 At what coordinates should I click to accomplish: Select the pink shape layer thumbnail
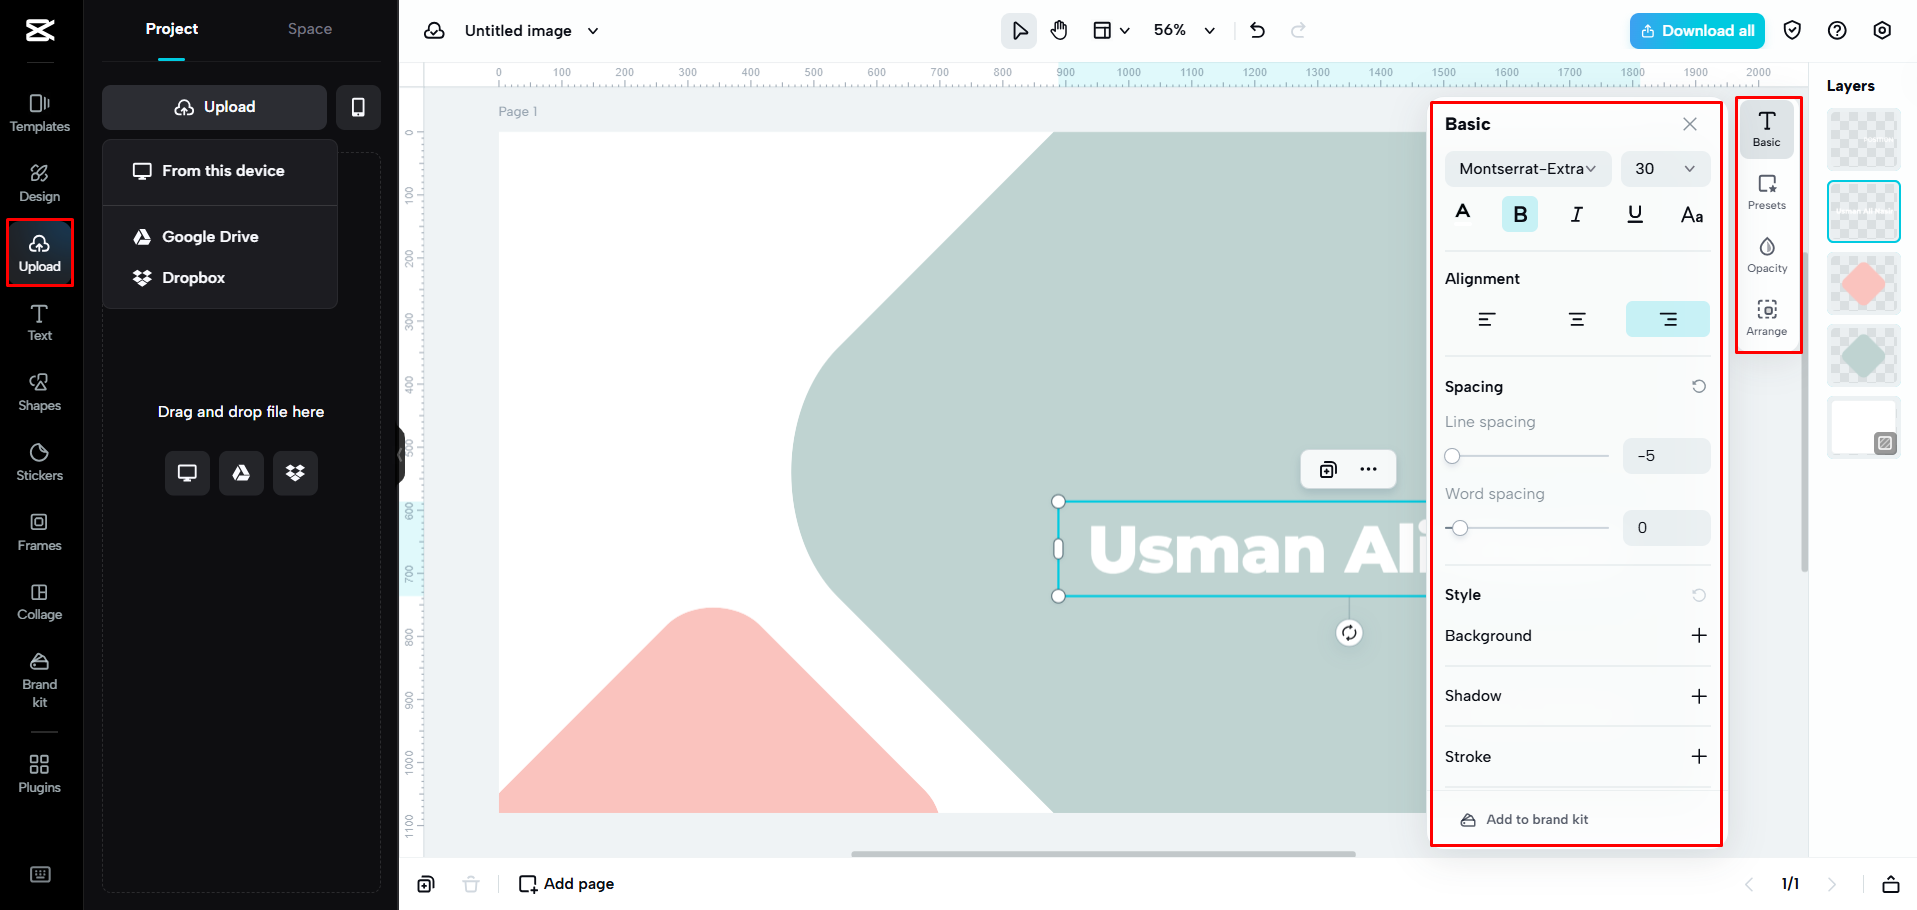point(1864,284)
